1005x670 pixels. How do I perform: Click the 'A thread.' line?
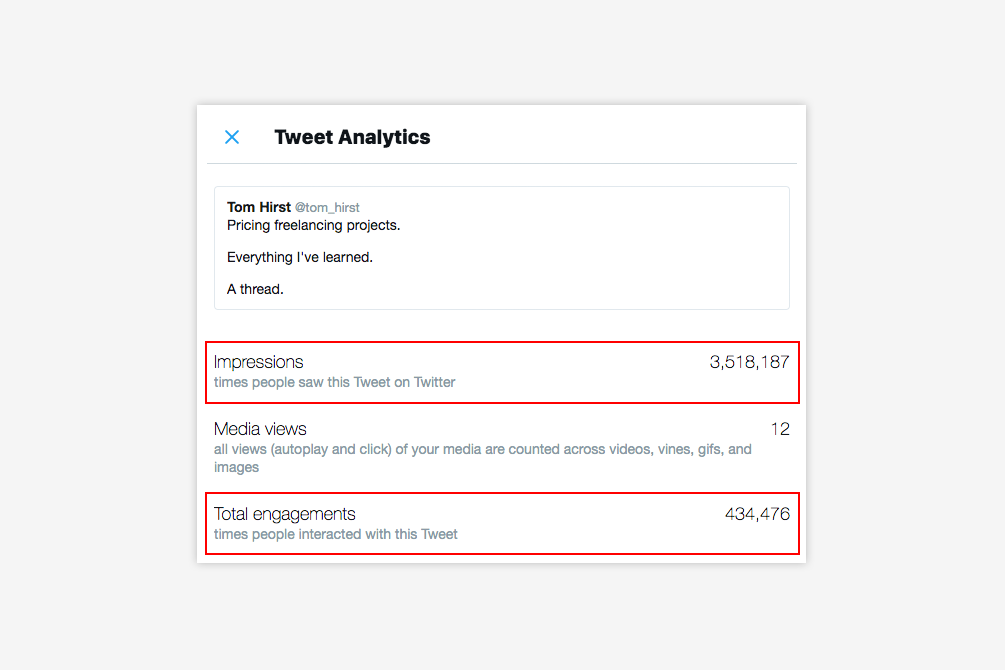255,289
